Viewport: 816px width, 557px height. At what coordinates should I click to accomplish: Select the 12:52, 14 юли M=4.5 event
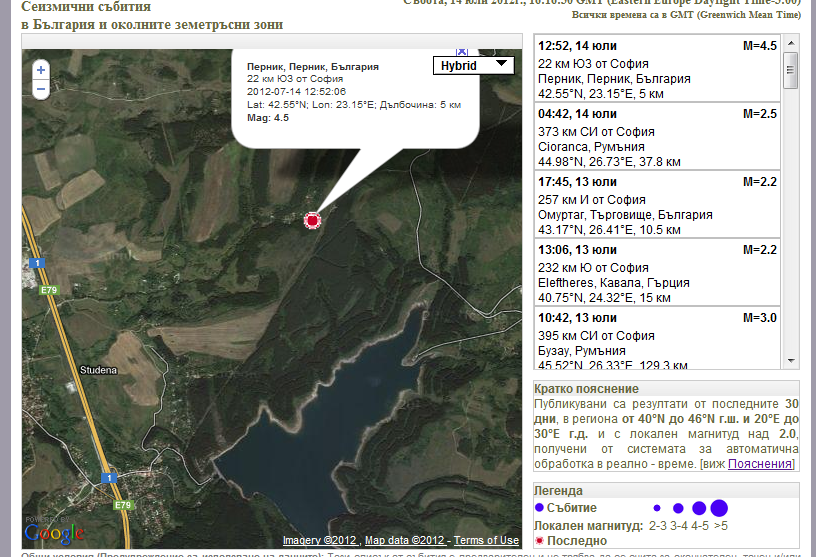(657, 69)
